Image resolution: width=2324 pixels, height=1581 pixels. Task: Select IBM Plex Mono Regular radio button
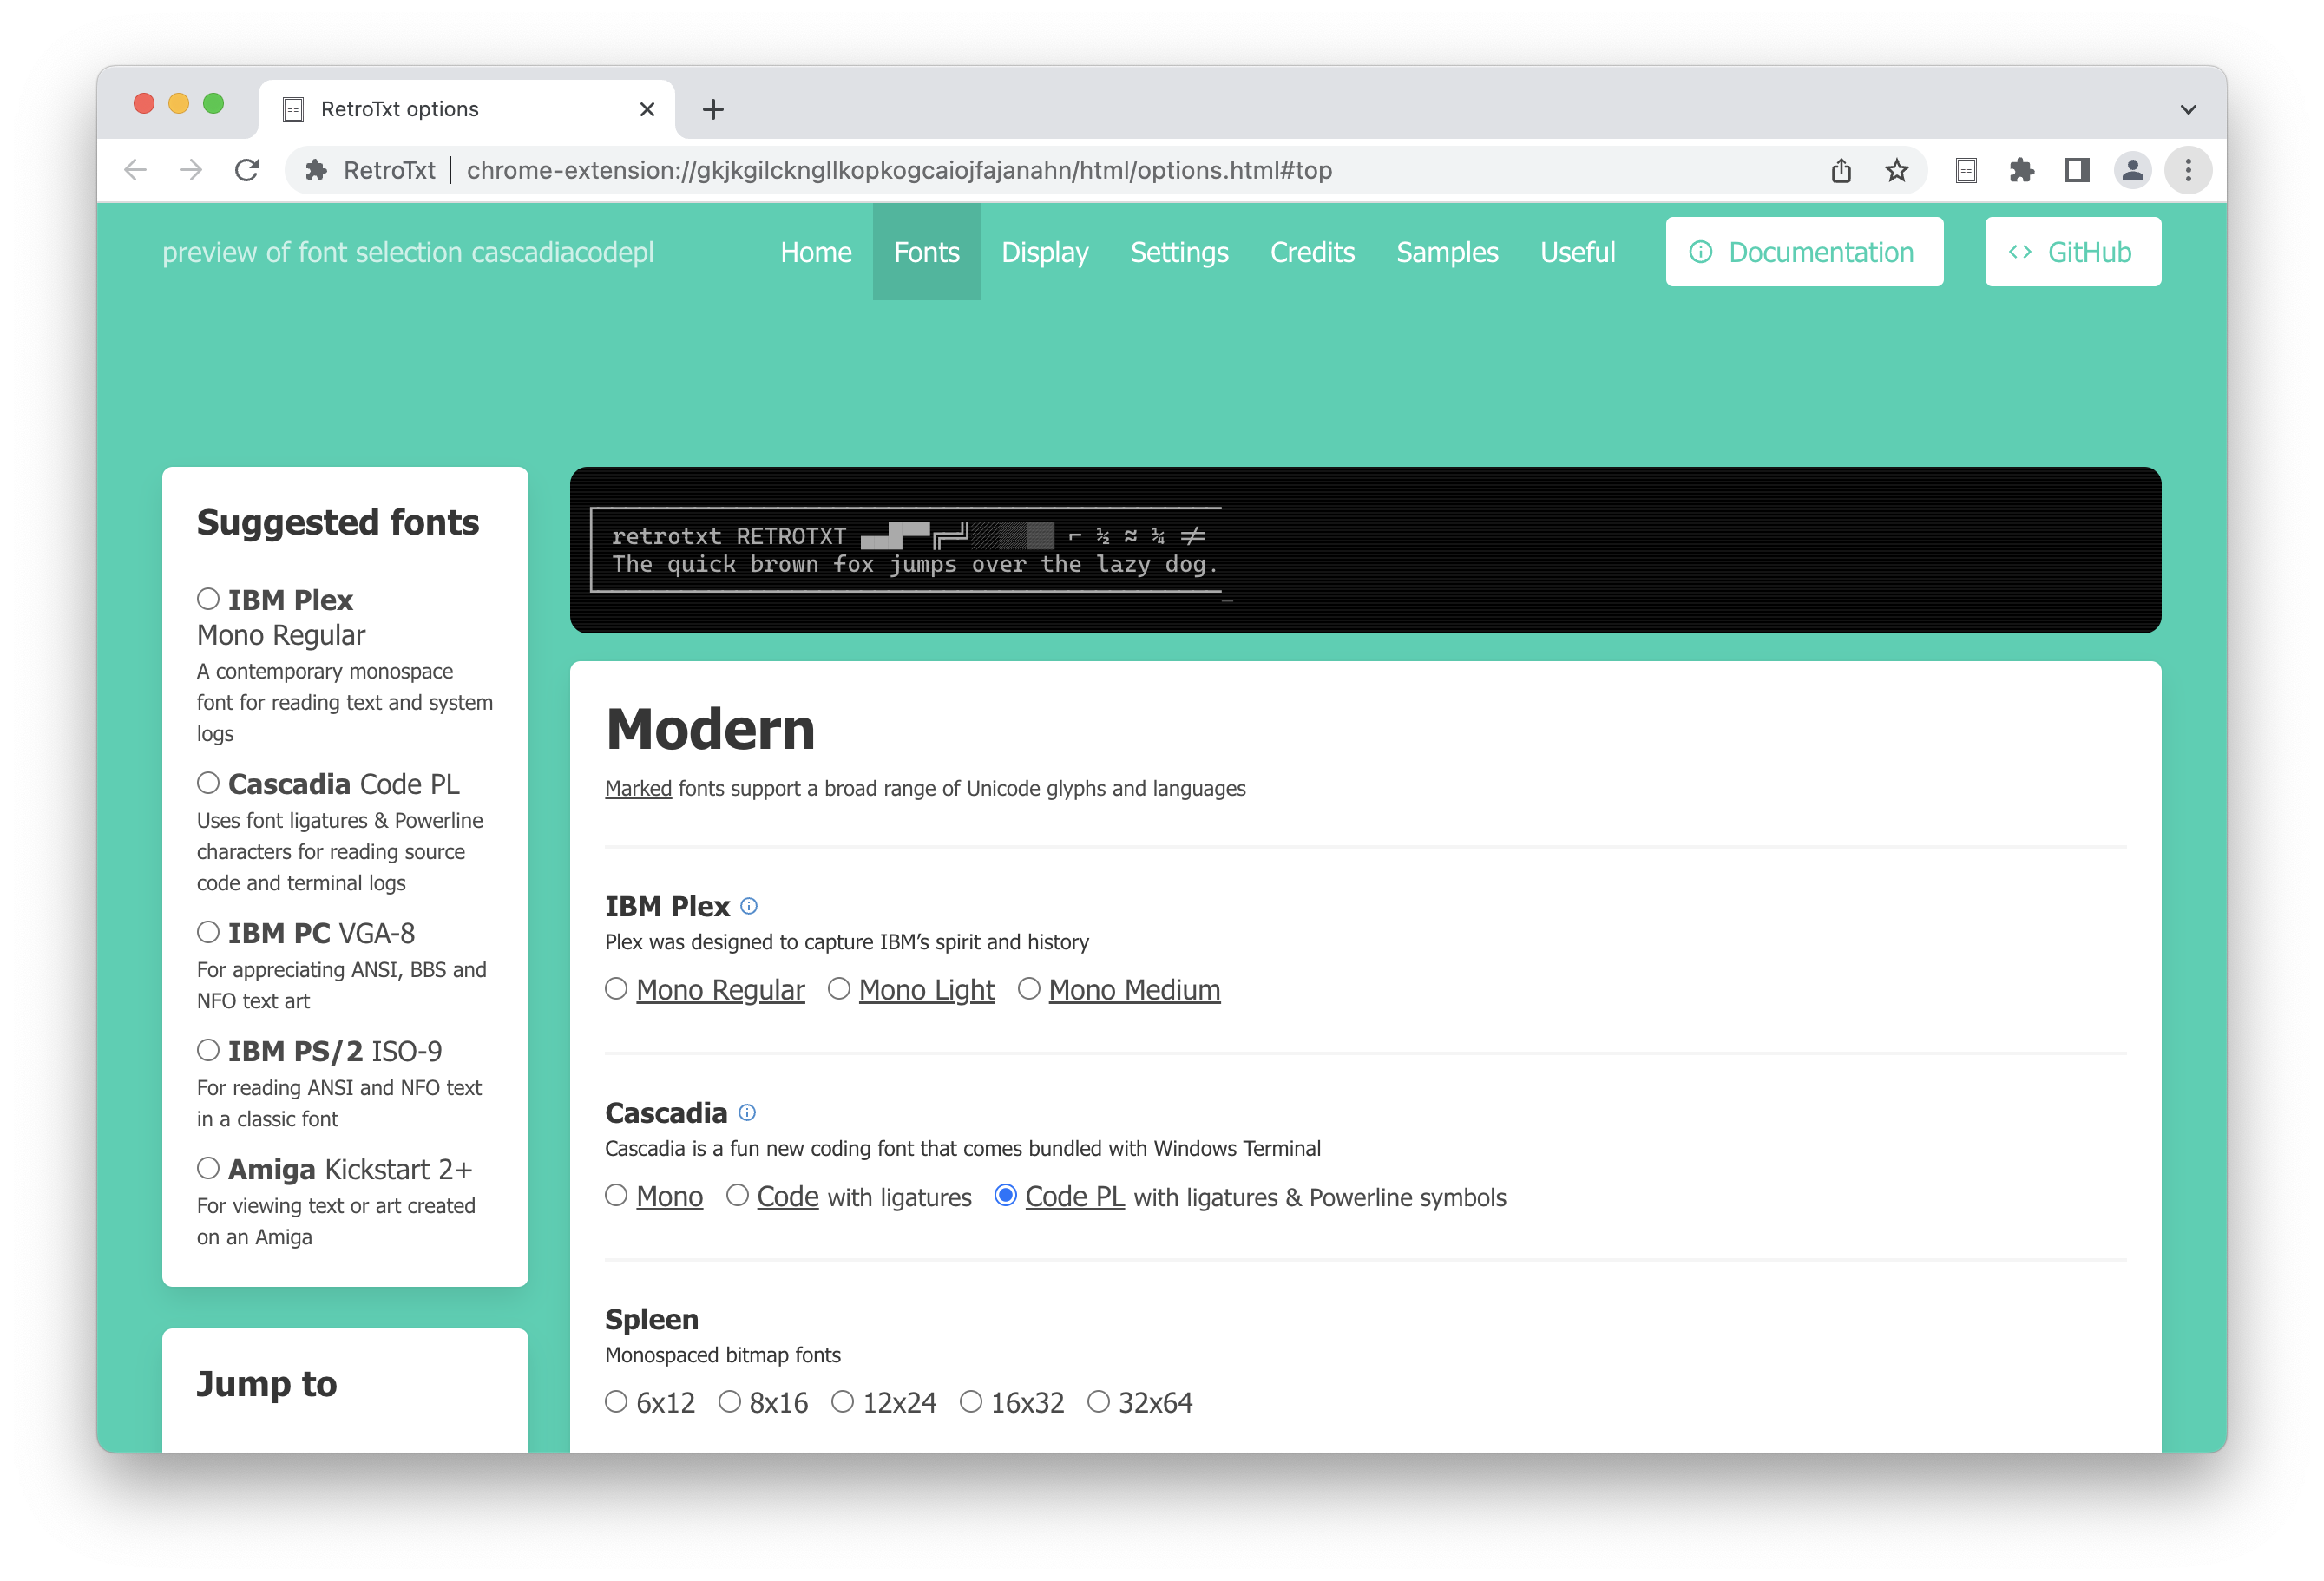coord(616,989)
